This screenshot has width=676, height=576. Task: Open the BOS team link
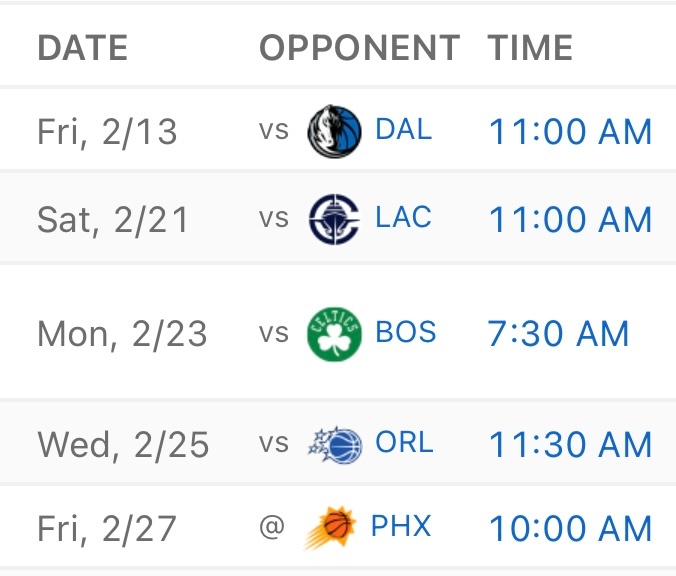pyautogui.click(x=406, y=333)
